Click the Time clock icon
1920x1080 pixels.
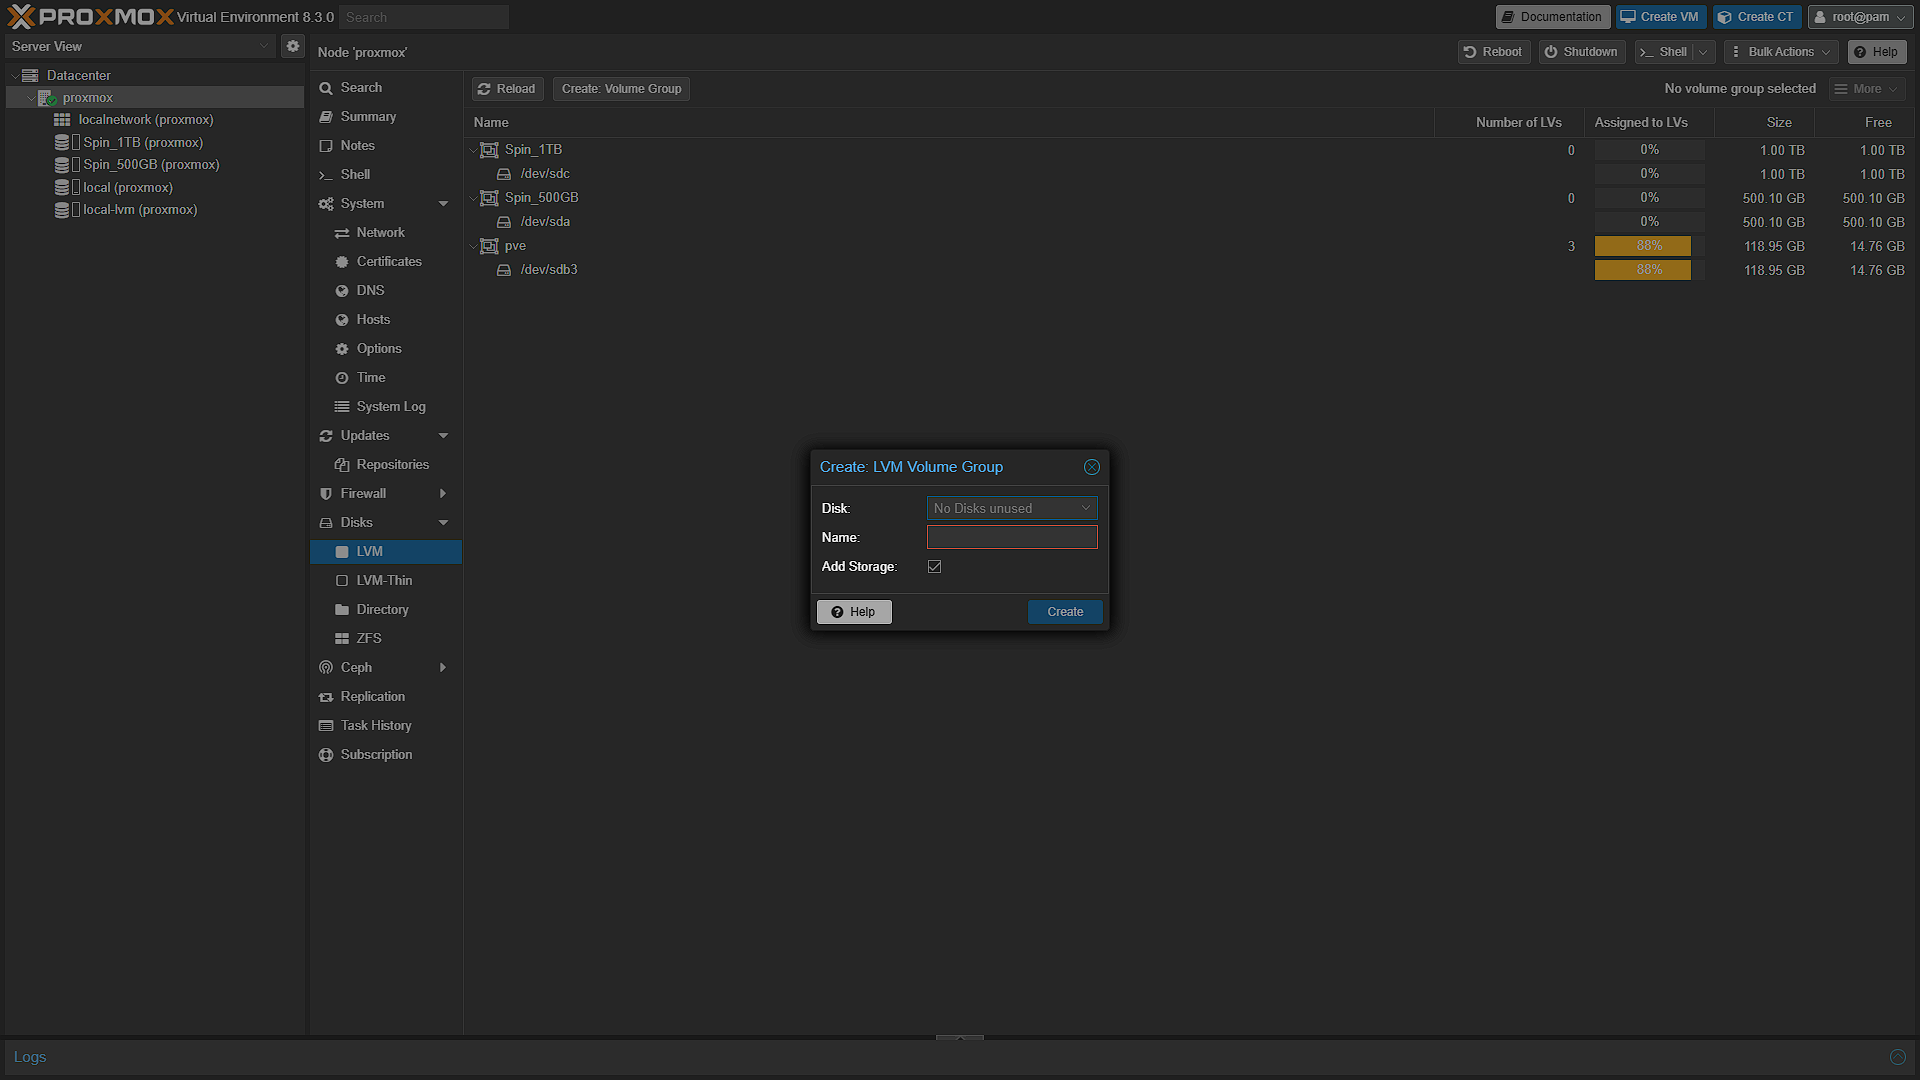tap(342, 378)
